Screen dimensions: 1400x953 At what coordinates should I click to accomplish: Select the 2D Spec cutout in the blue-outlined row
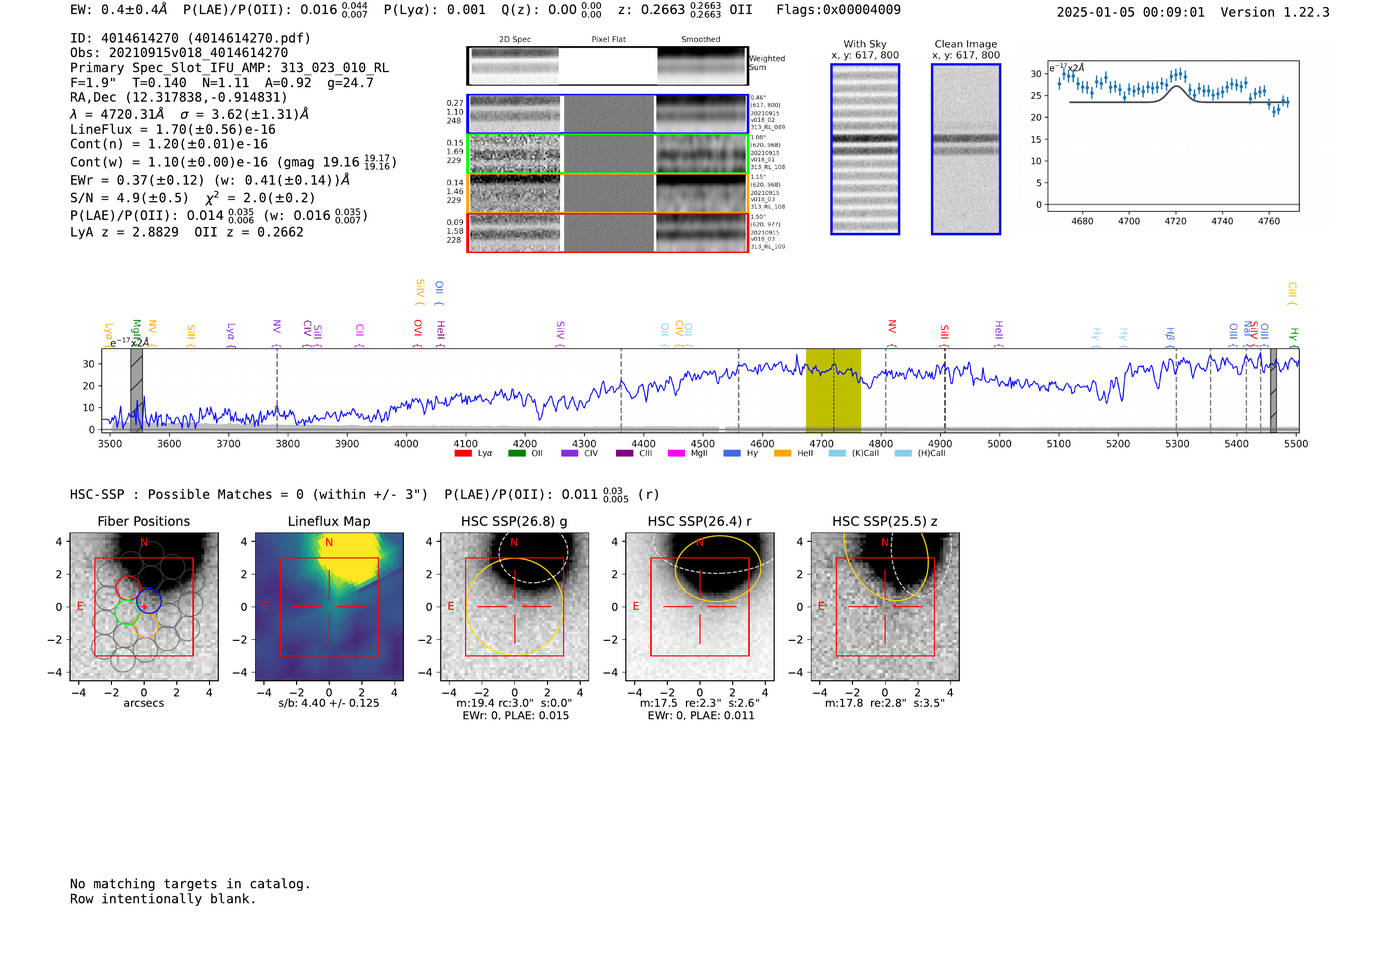pyautogui.click(x=515, y=114)
